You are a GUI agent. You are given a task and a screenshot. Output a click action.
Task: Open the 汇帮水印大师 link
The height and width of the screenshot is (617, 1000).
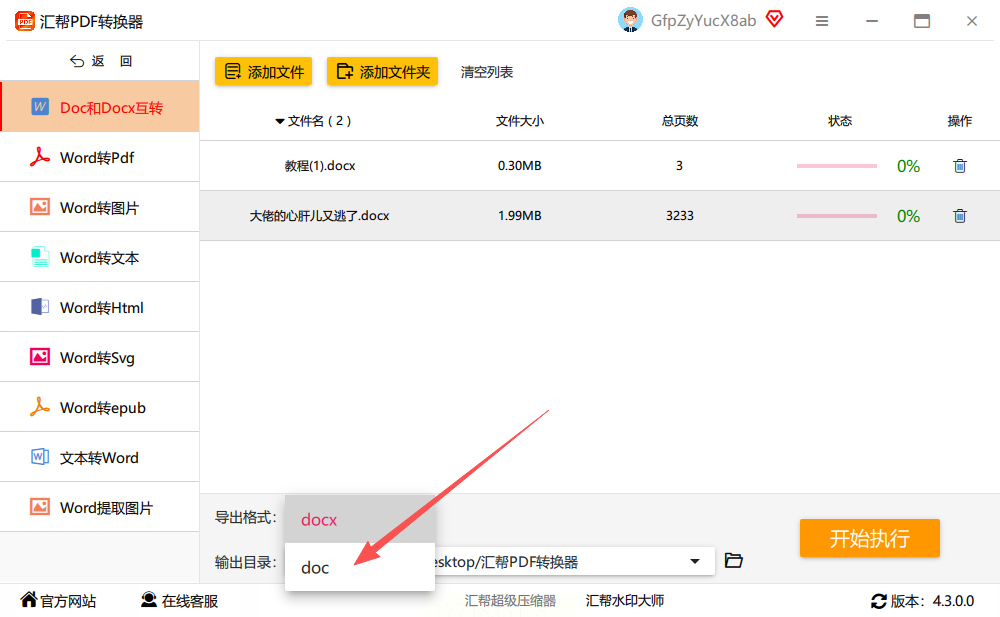[x=625, y=600]
